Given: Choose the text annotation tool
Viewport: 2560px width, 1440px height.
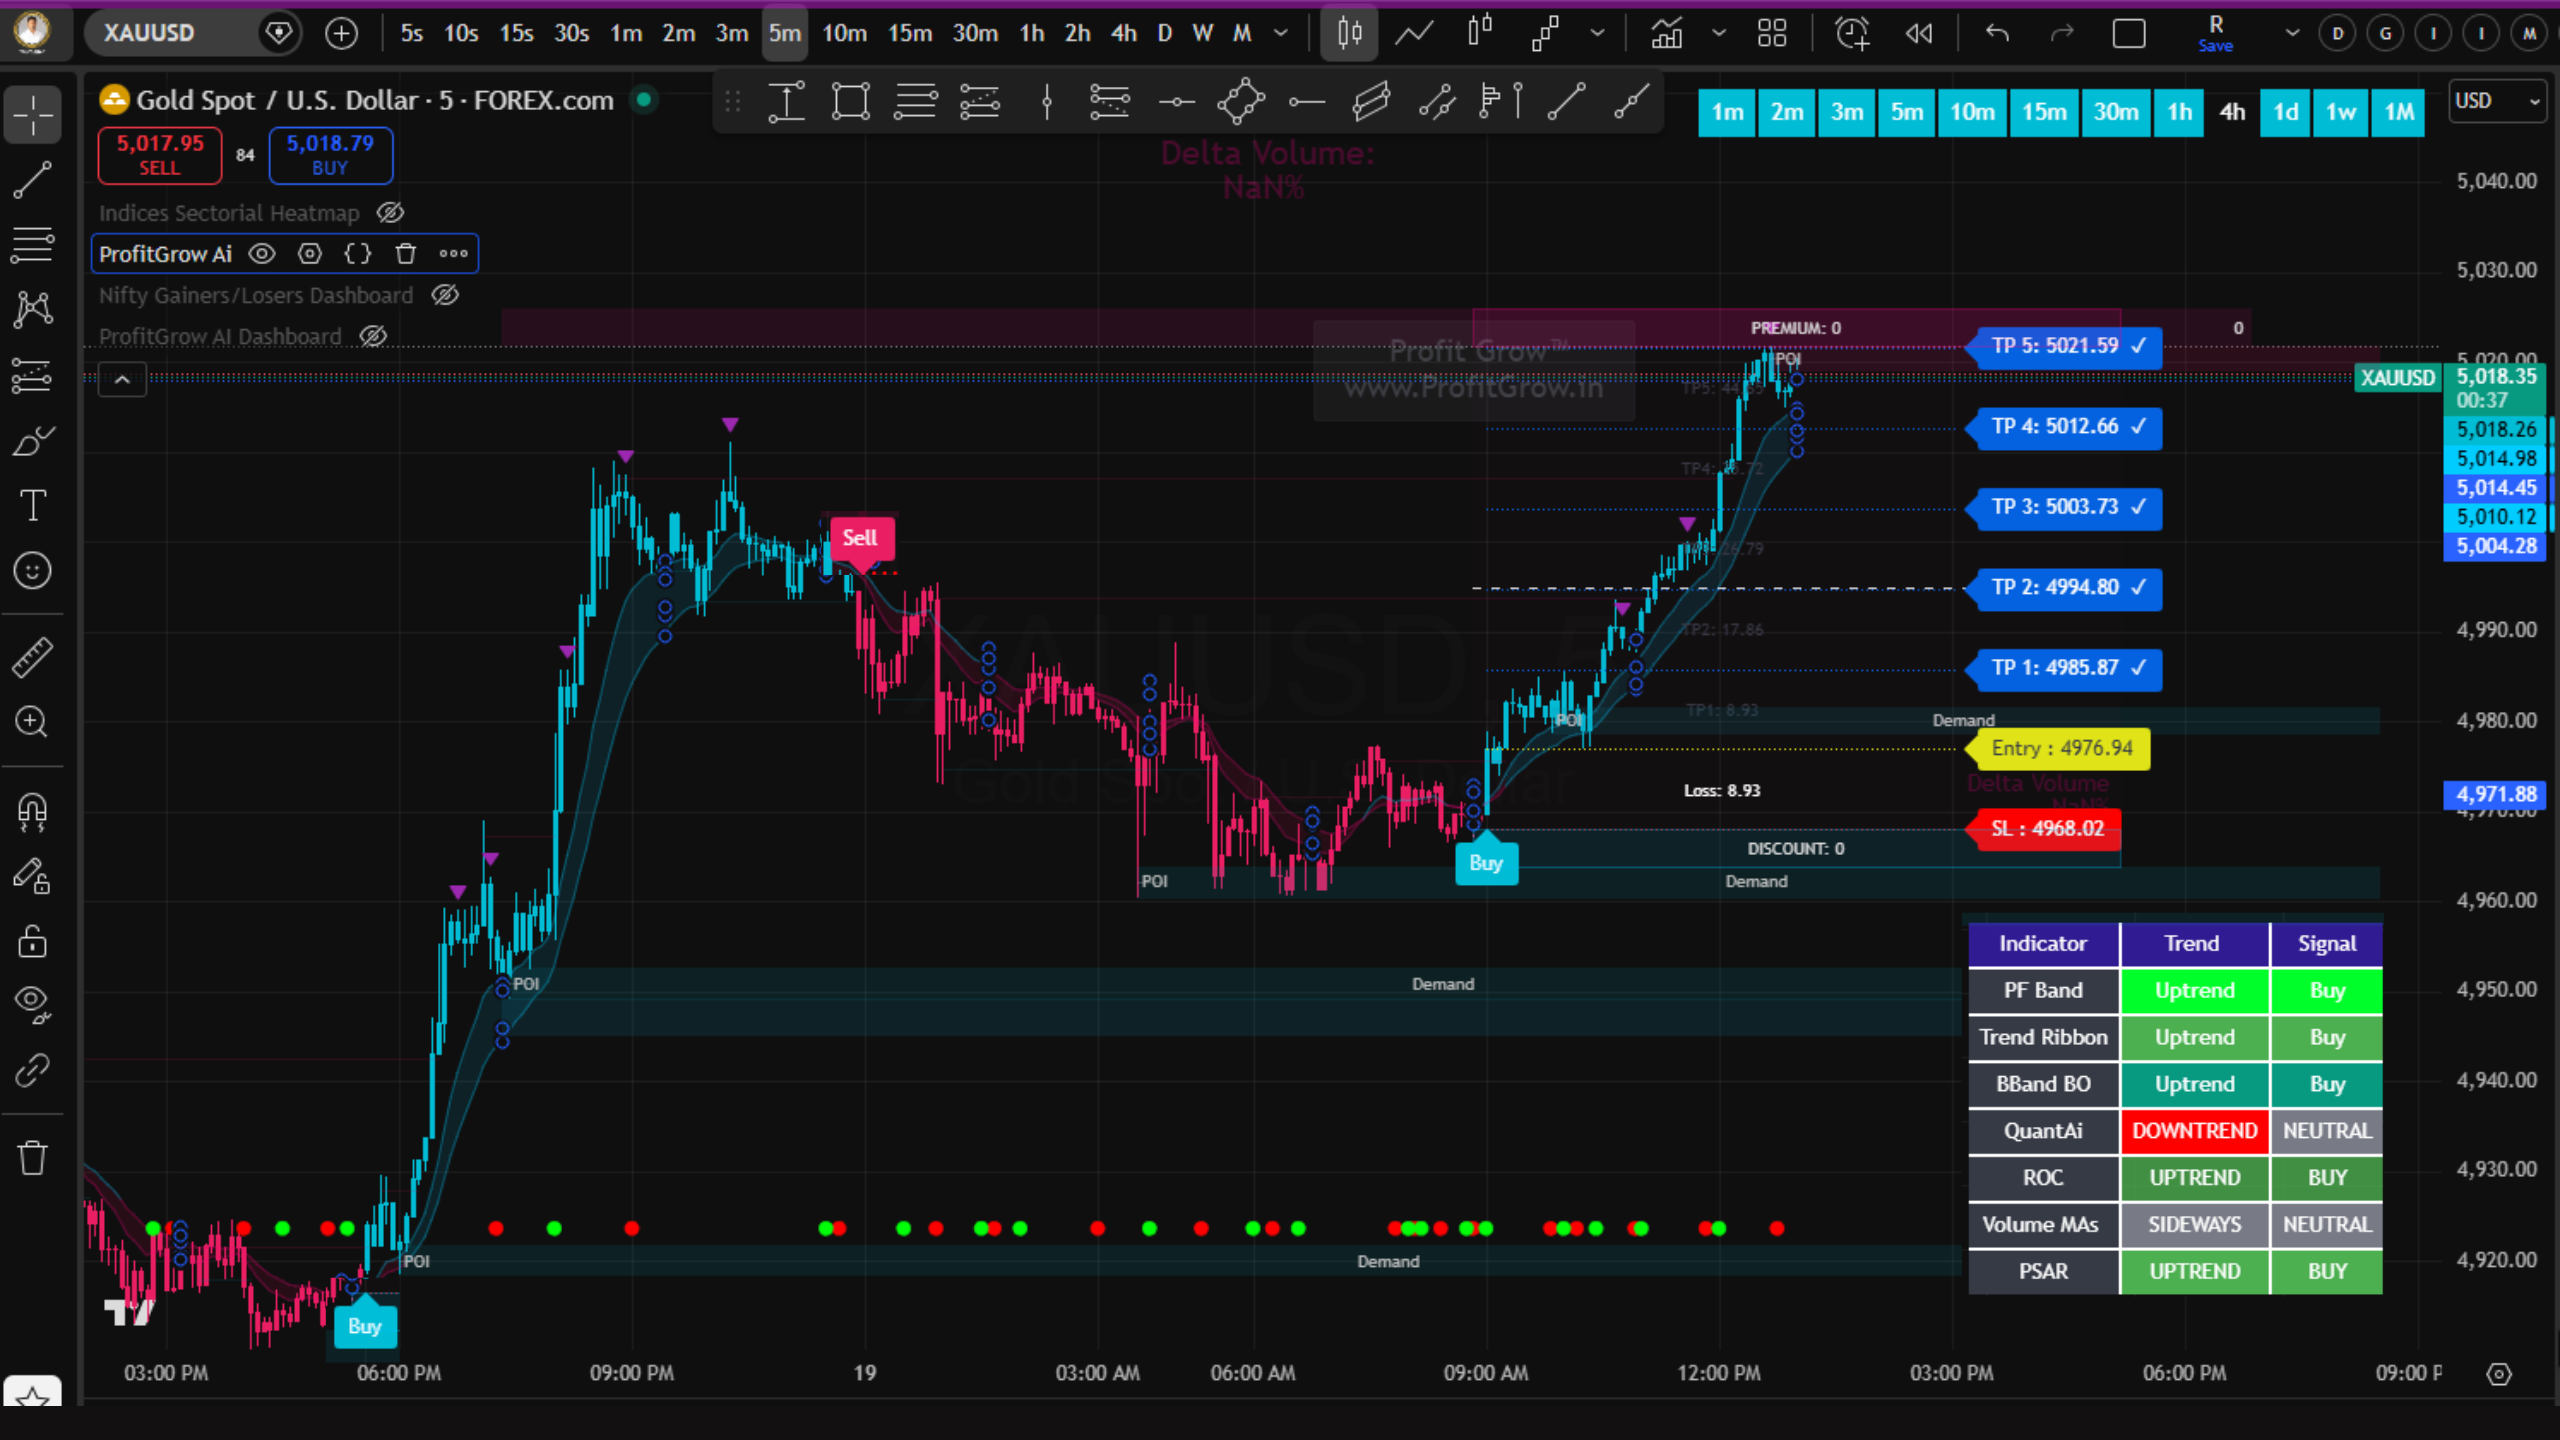Looking at the screenshot, I should click(x=33, y=506).
